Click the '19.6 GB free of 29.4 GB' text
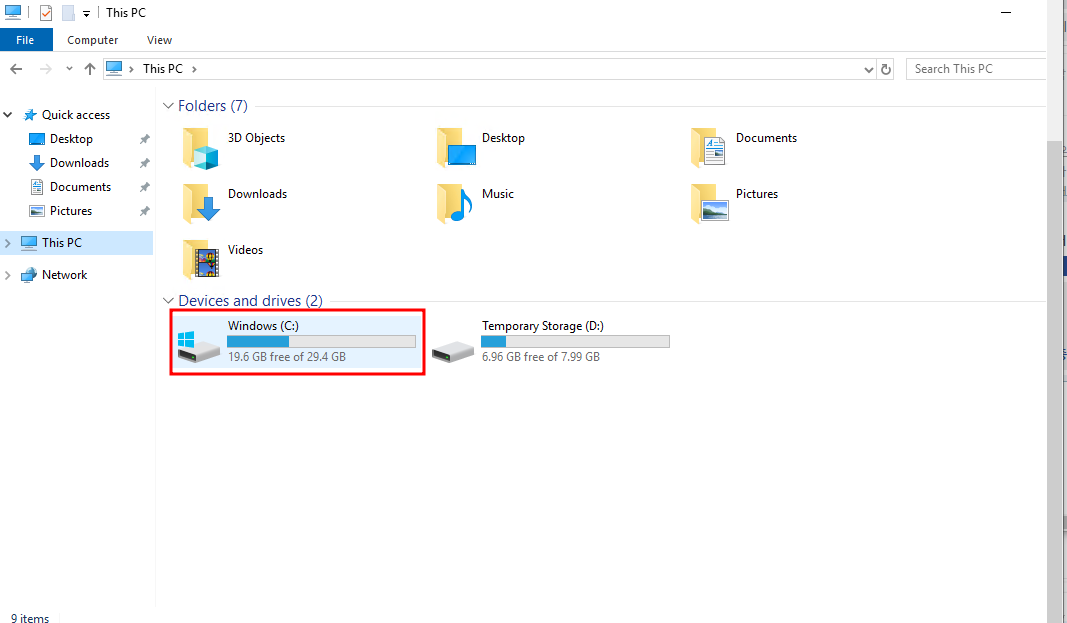1067x623 pixels. (x=286, y=357)
